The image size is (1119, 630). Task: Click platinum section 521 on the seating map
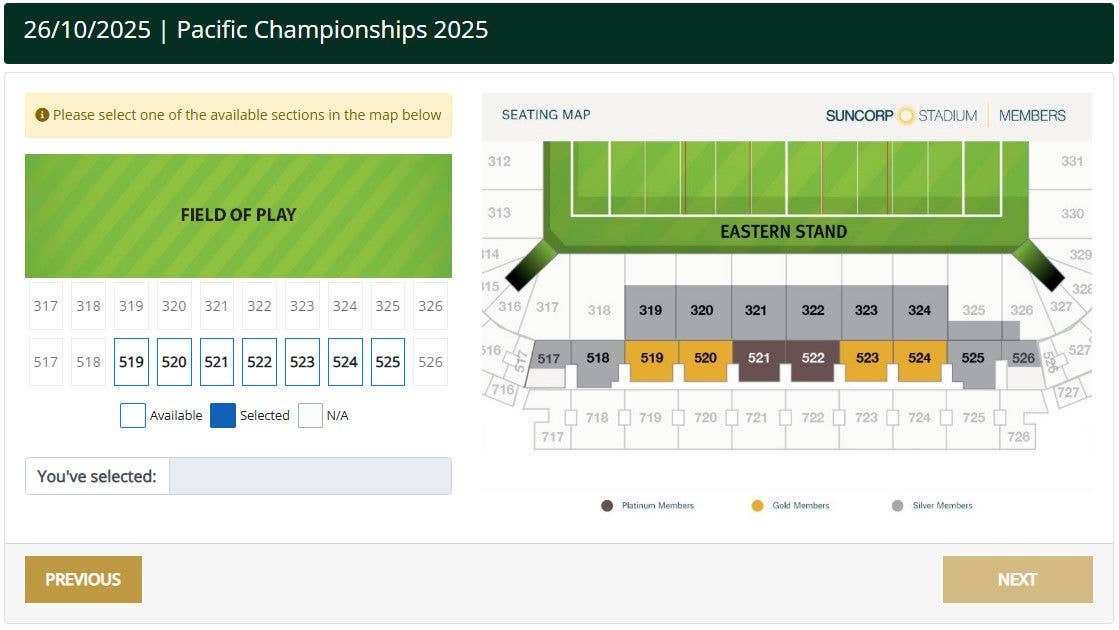pos(759,359)
